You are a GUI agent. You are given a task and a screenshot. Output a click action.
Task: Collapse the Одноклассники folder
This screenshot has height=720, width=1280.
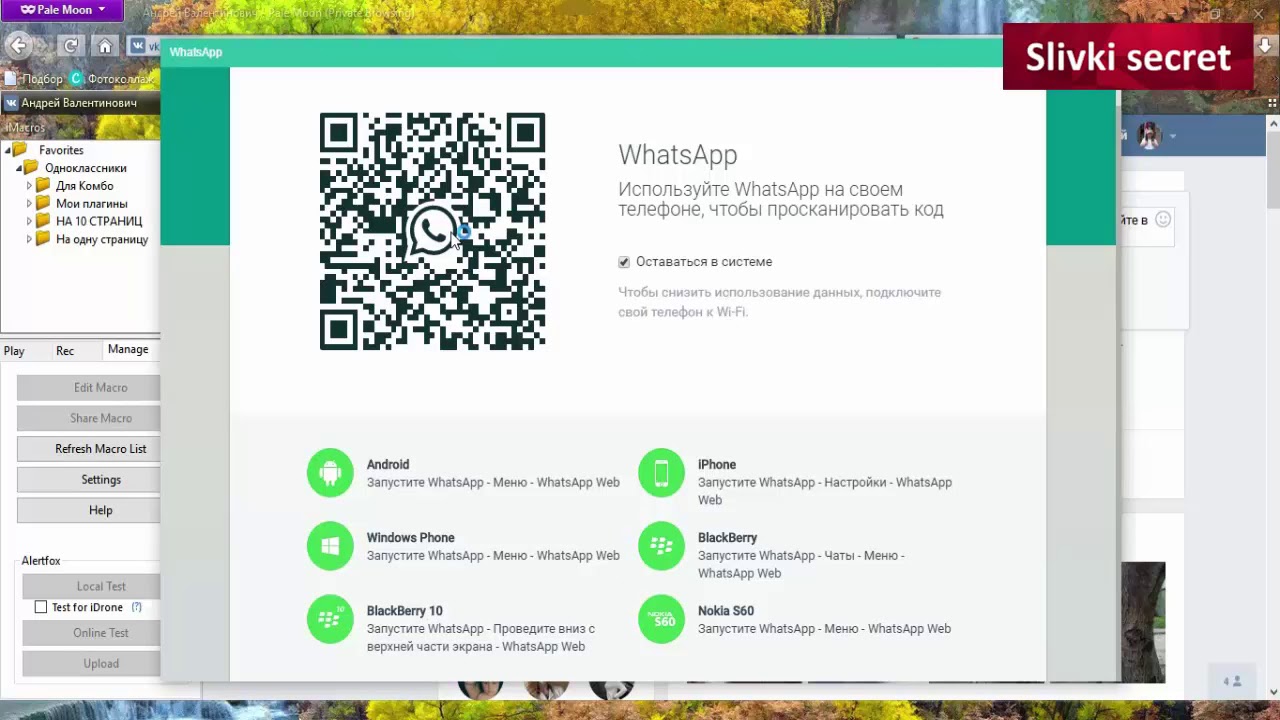tap(18, 168)
